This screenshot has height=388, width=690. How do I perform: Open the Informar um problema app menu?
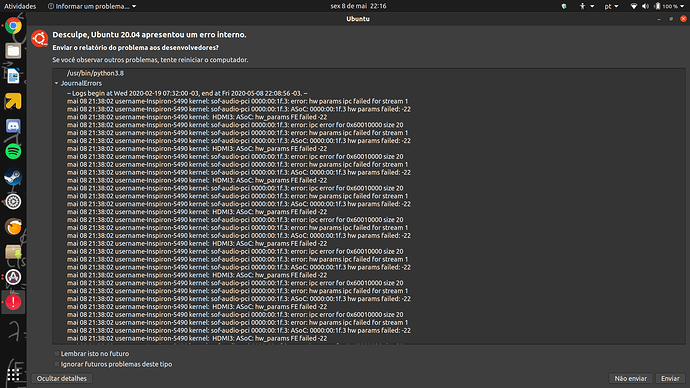pos(92,6)
